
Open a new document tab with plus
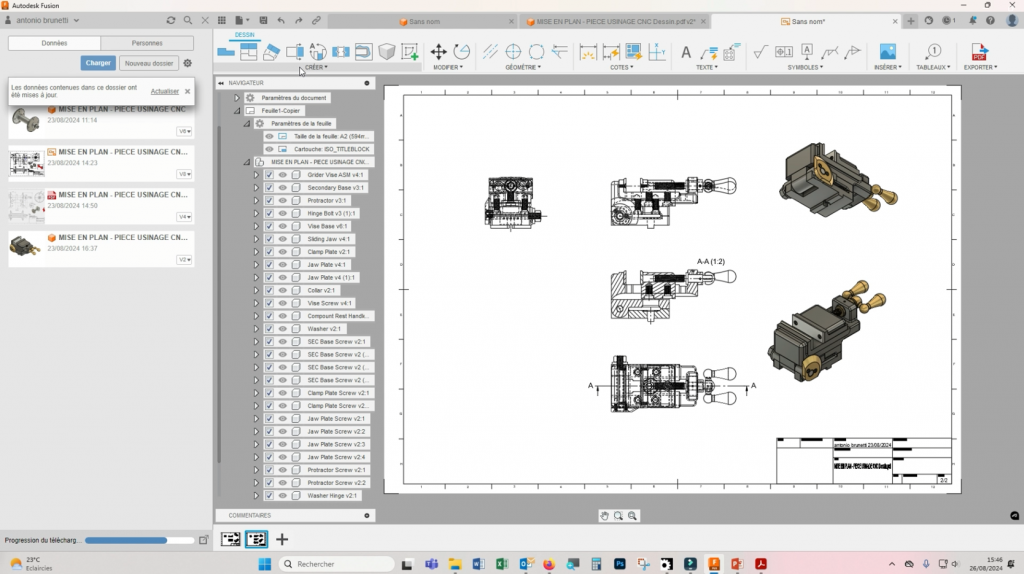pos(910,21)
